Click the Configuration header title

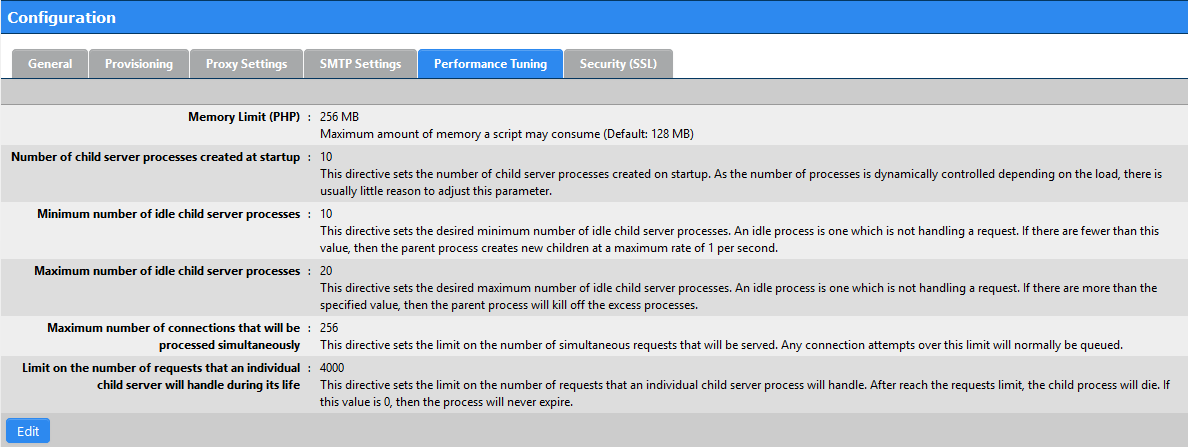(x=62, y=17)
